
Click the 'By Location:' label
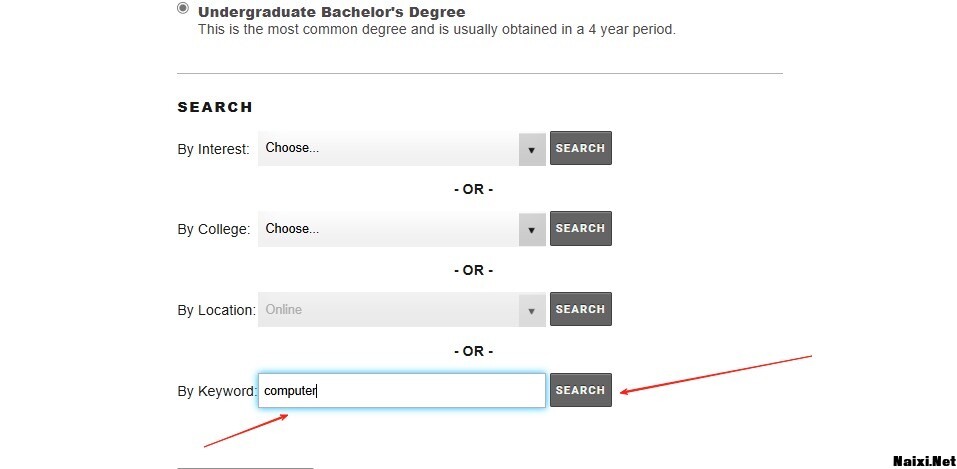coord(216,310)
